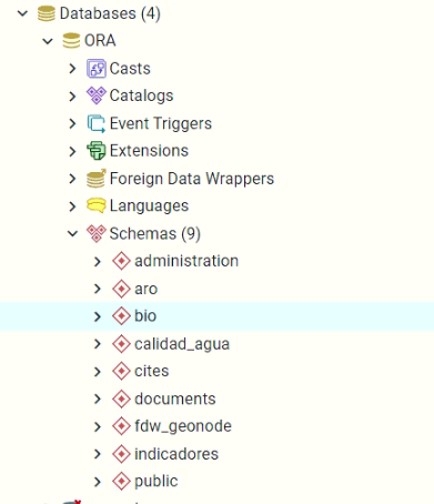Click the Catalogs purple diamonds icon
The image size is (434, 504).
96,96
